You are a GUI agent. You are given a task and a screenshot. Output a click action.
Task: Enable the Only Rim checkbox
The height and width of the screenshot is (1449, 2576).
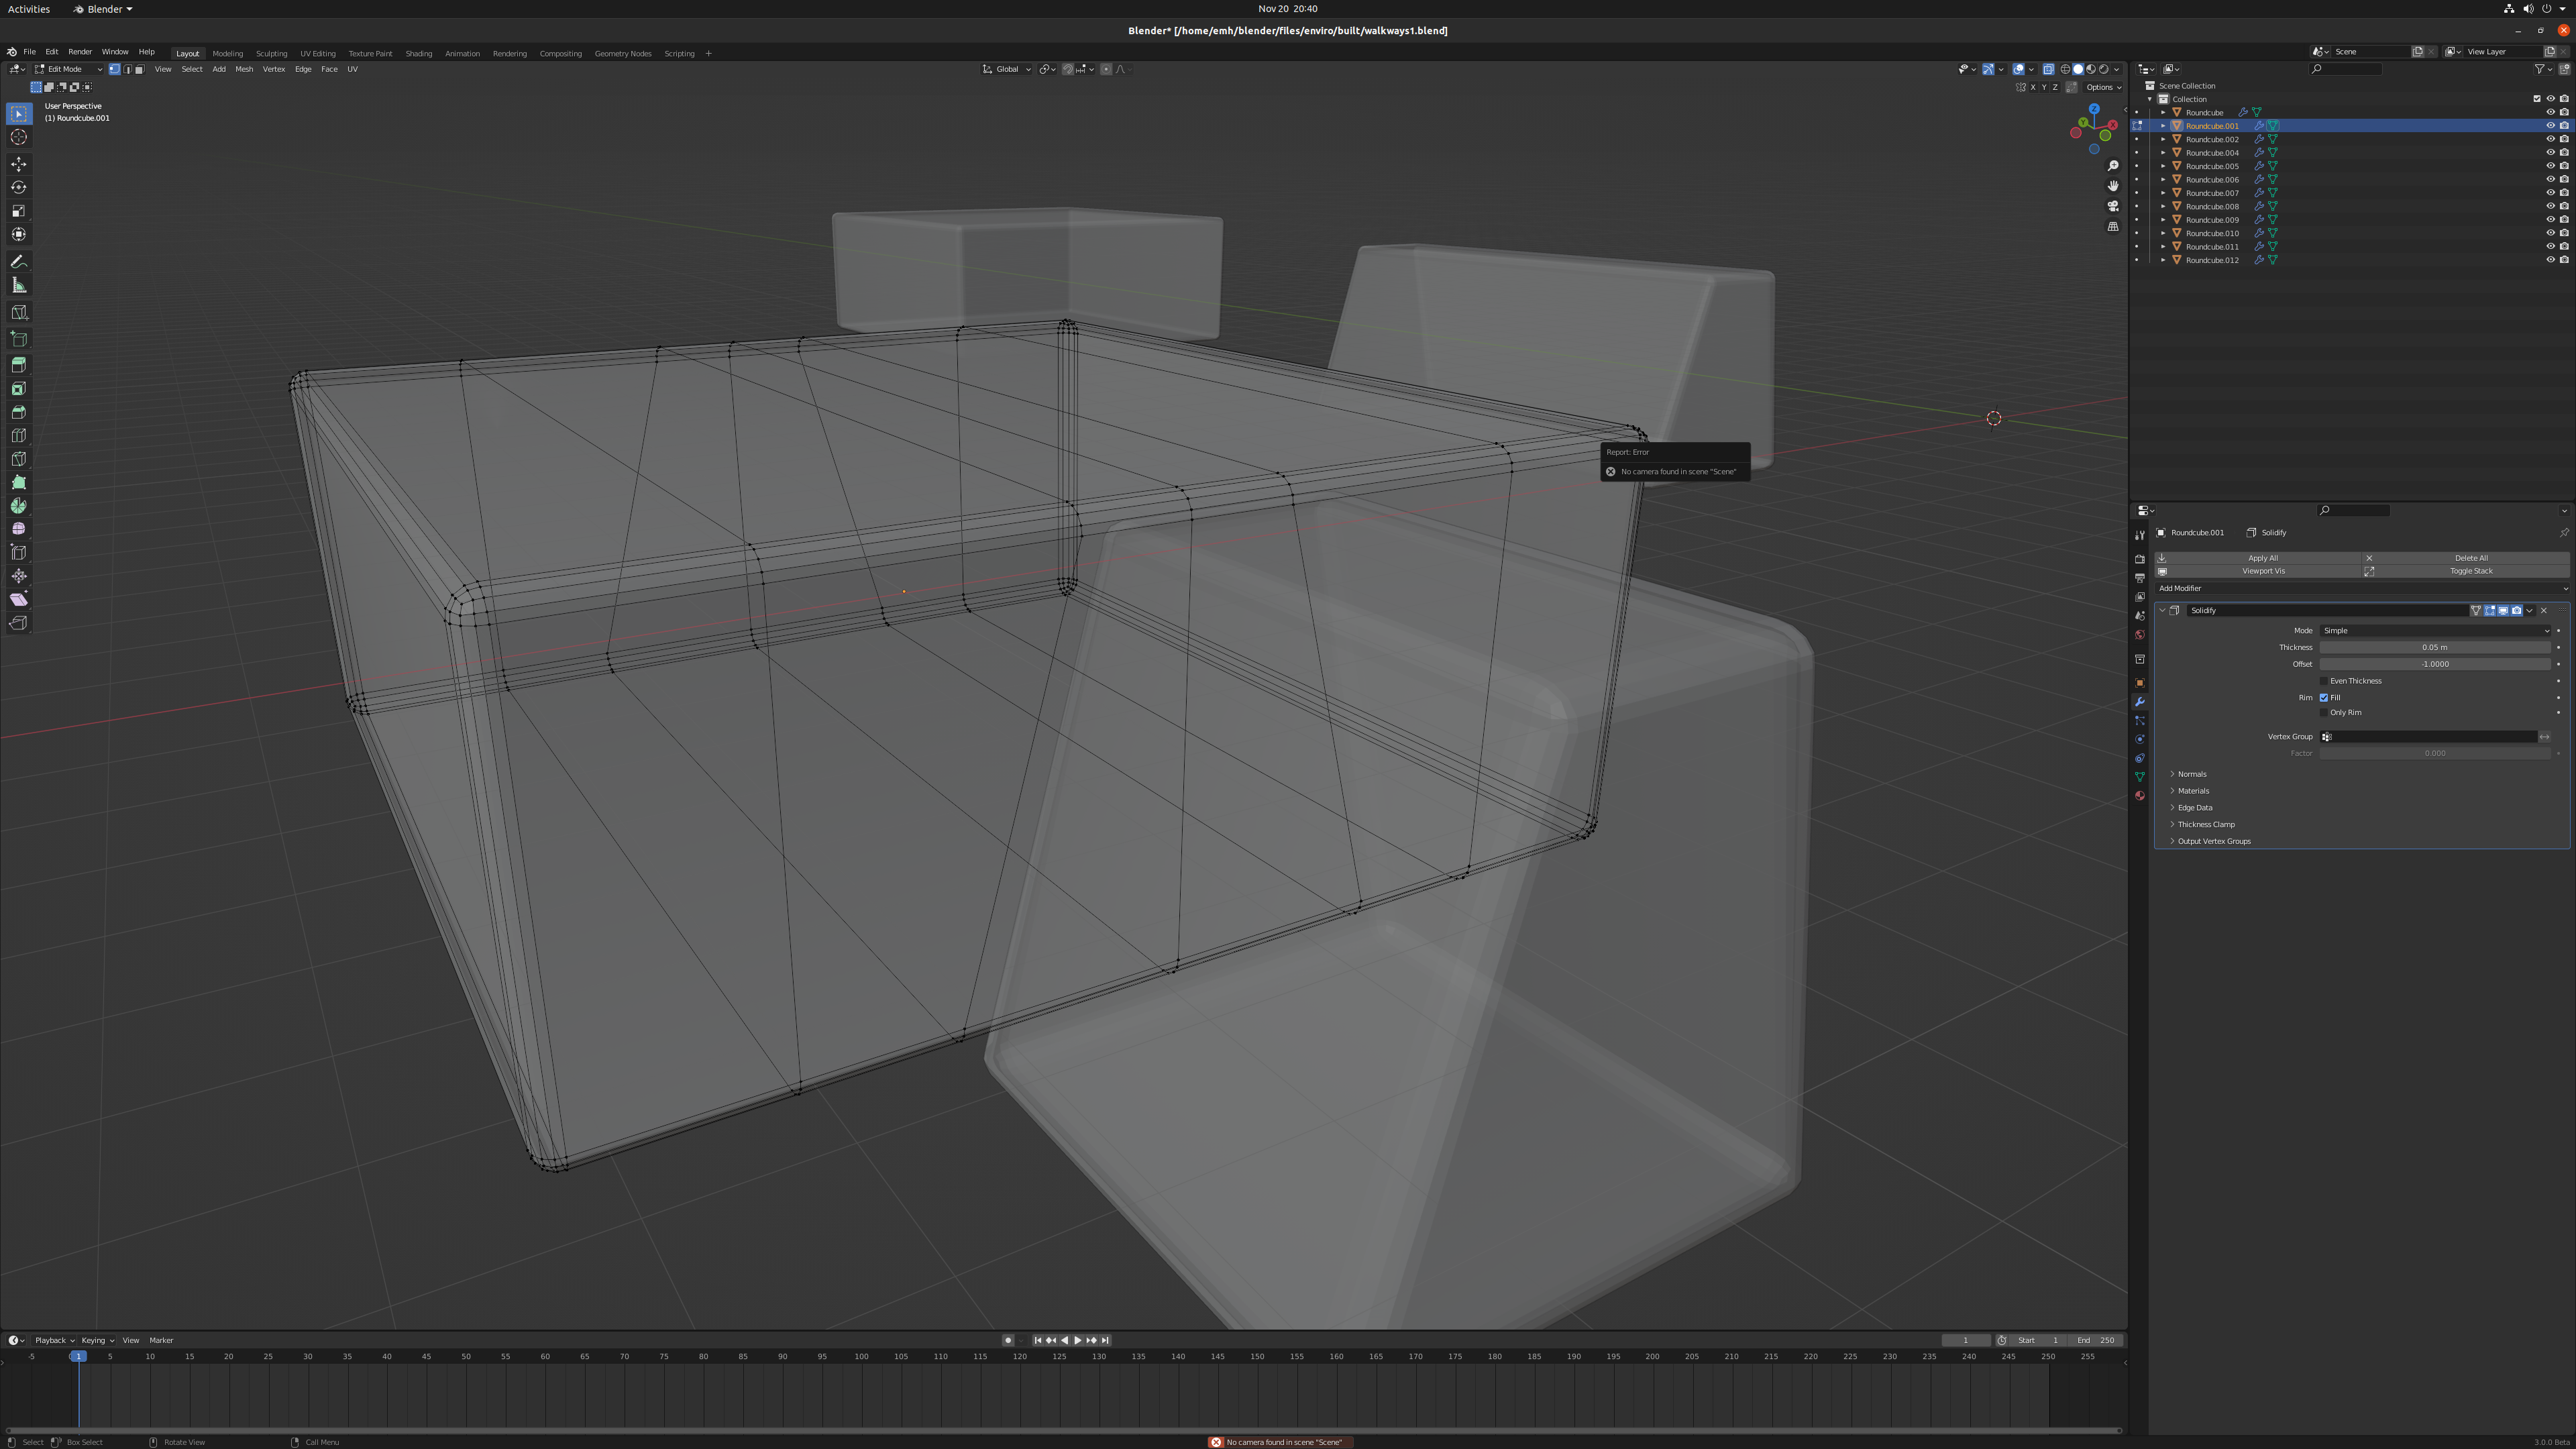[2325, 713]
